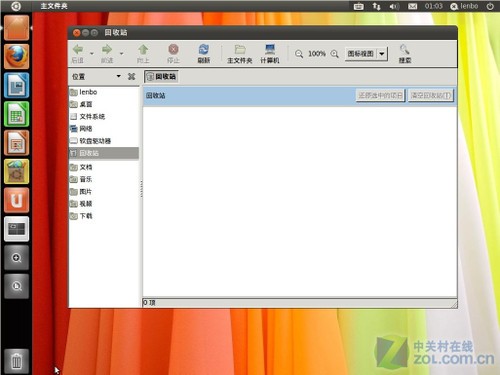The height and width of the screenshot is (375, 500).
Task: Launch LibreOffice Calc from the launcher
Action: (x=16, y=114)
